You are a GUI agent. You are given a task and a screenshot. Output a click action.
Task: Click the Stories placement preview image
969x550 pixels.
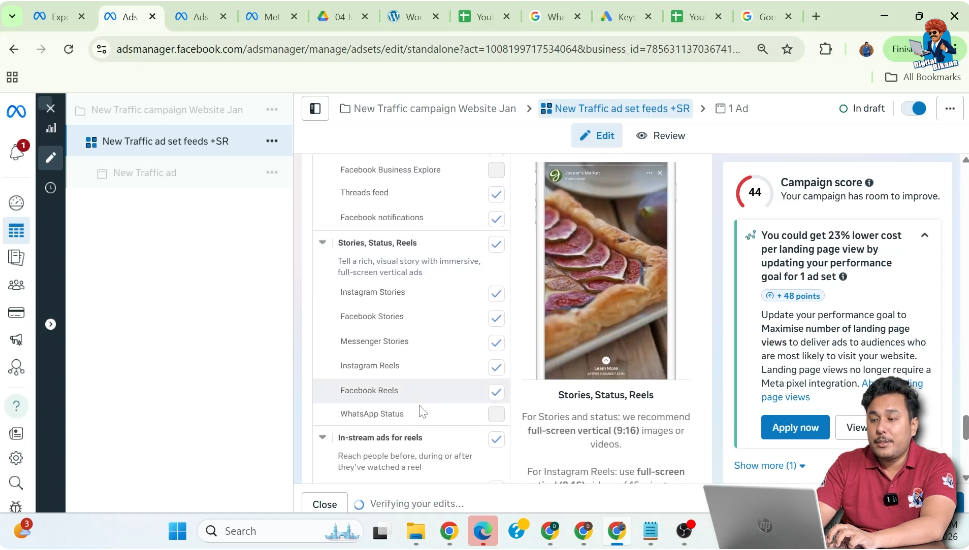(x=606, y=271)
